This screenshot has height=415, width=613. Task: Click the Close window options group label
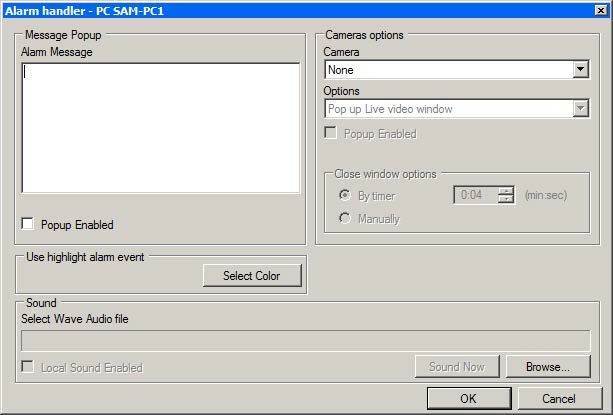[385, 174]
